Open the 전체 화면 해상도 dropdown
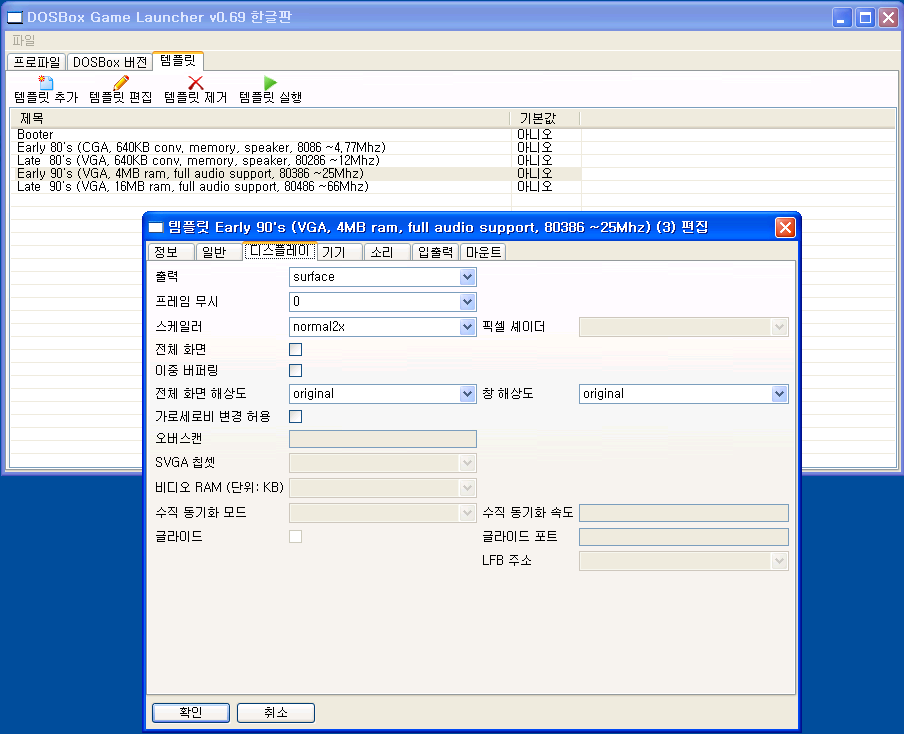 (x=468, y=394)
